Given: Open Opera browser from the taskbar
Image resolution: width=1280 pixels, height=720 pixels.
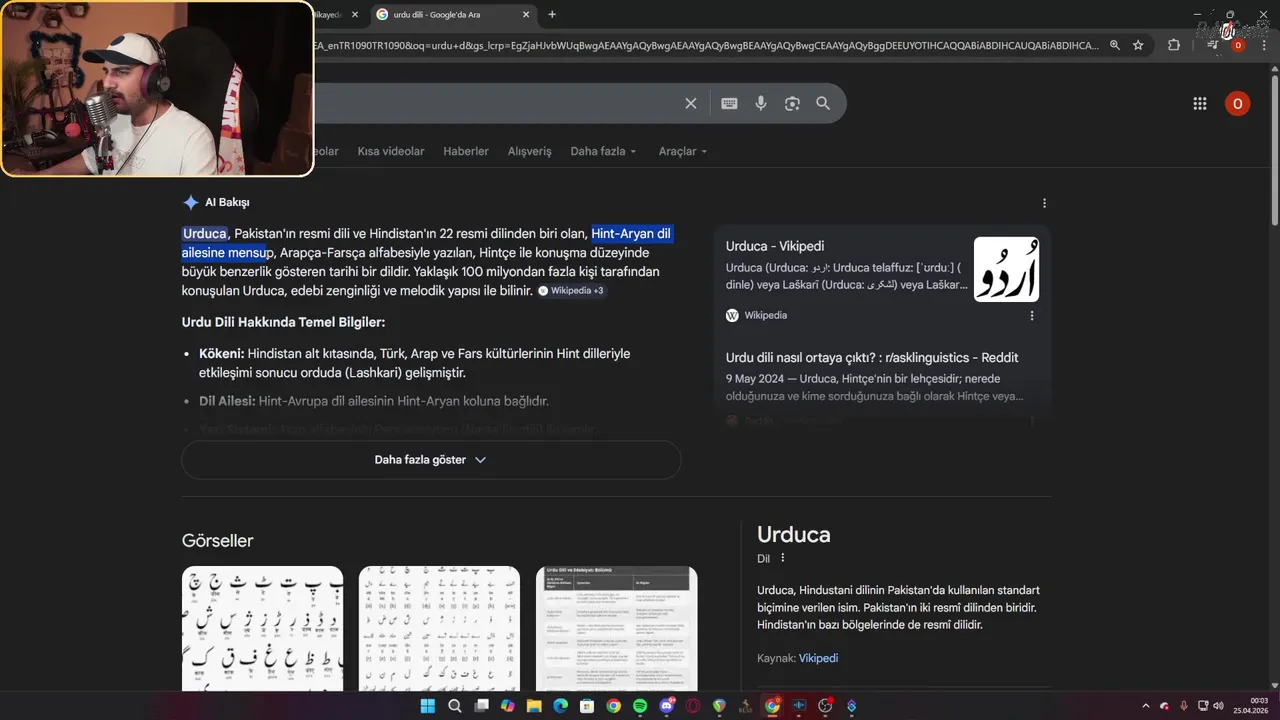Looking at the screenshot, I should (693, 706).
